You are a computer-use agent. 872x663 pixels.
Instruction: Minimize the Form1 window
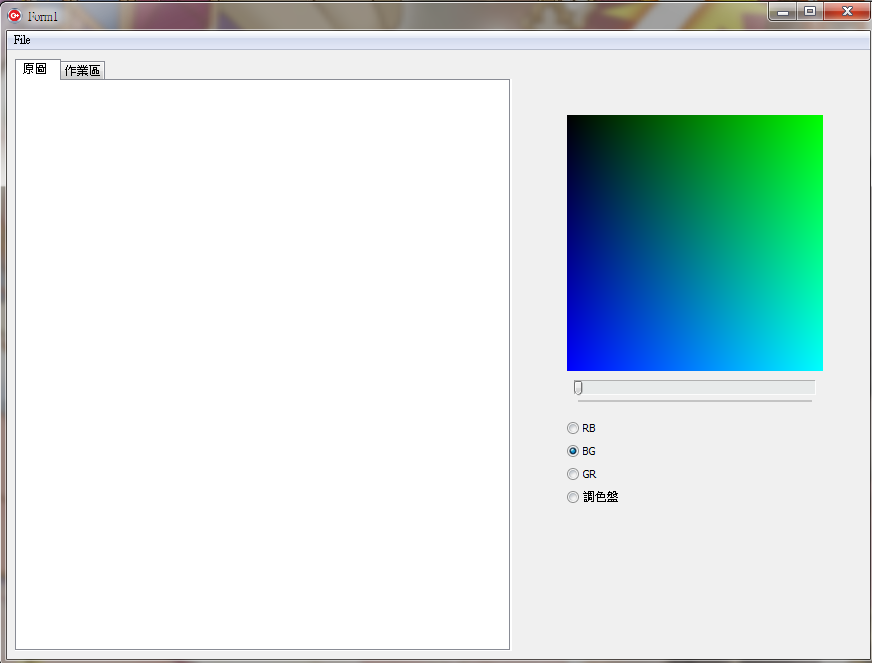tap(783, 11)
